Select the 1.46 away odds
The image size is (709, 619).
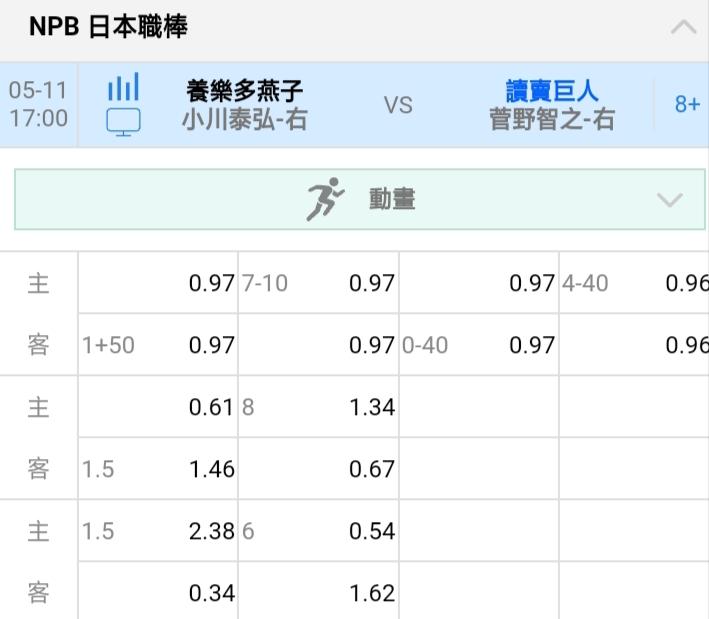tap(211, 469)
